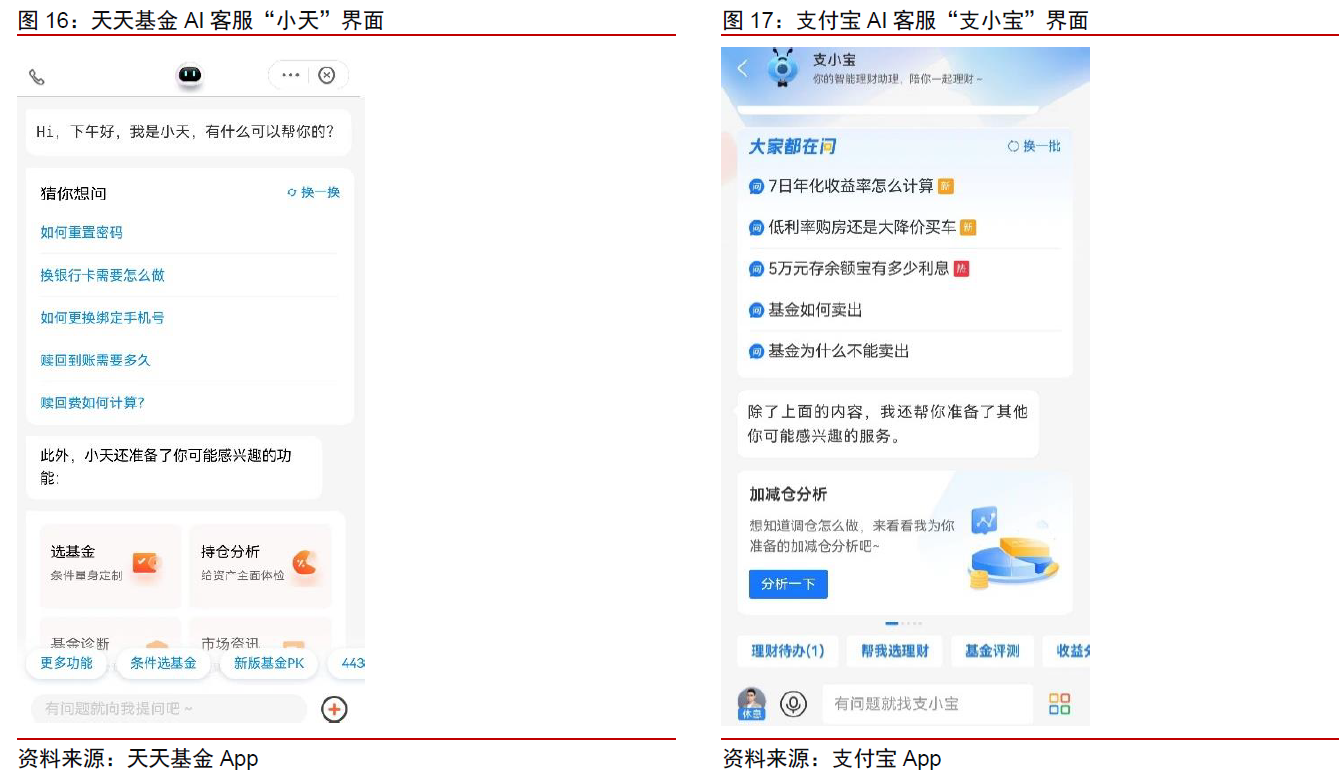Open the 如何重置密码 question link

[81, 232]
